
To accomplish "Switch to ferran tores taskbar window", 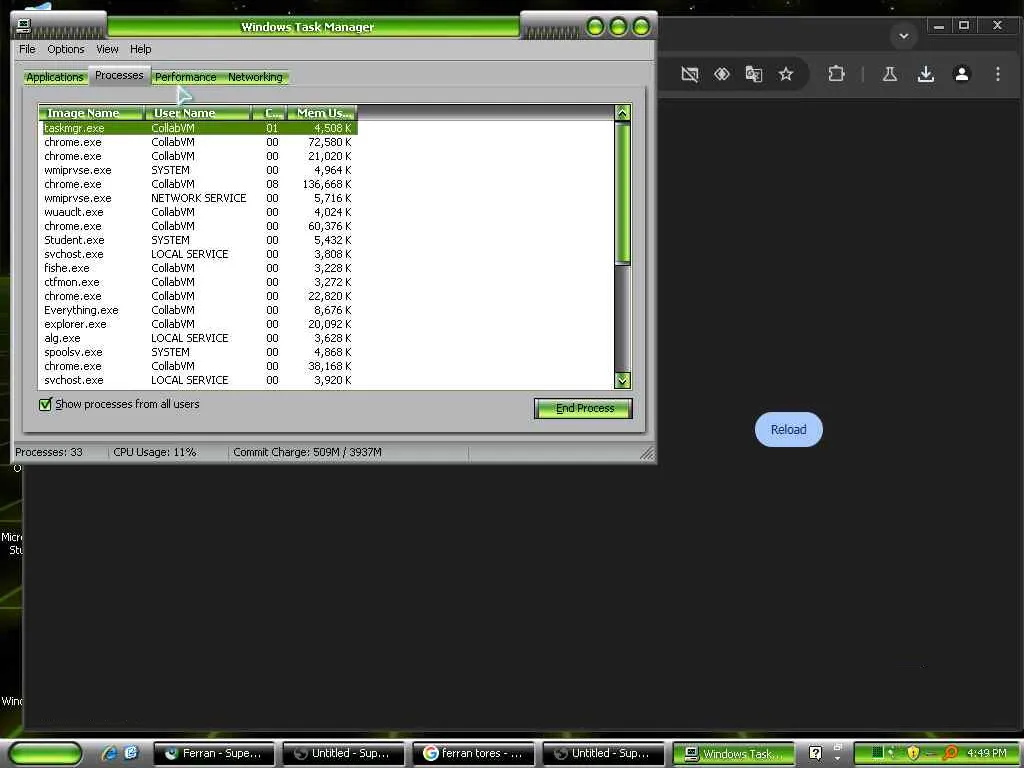I will (x=474, y=754).
